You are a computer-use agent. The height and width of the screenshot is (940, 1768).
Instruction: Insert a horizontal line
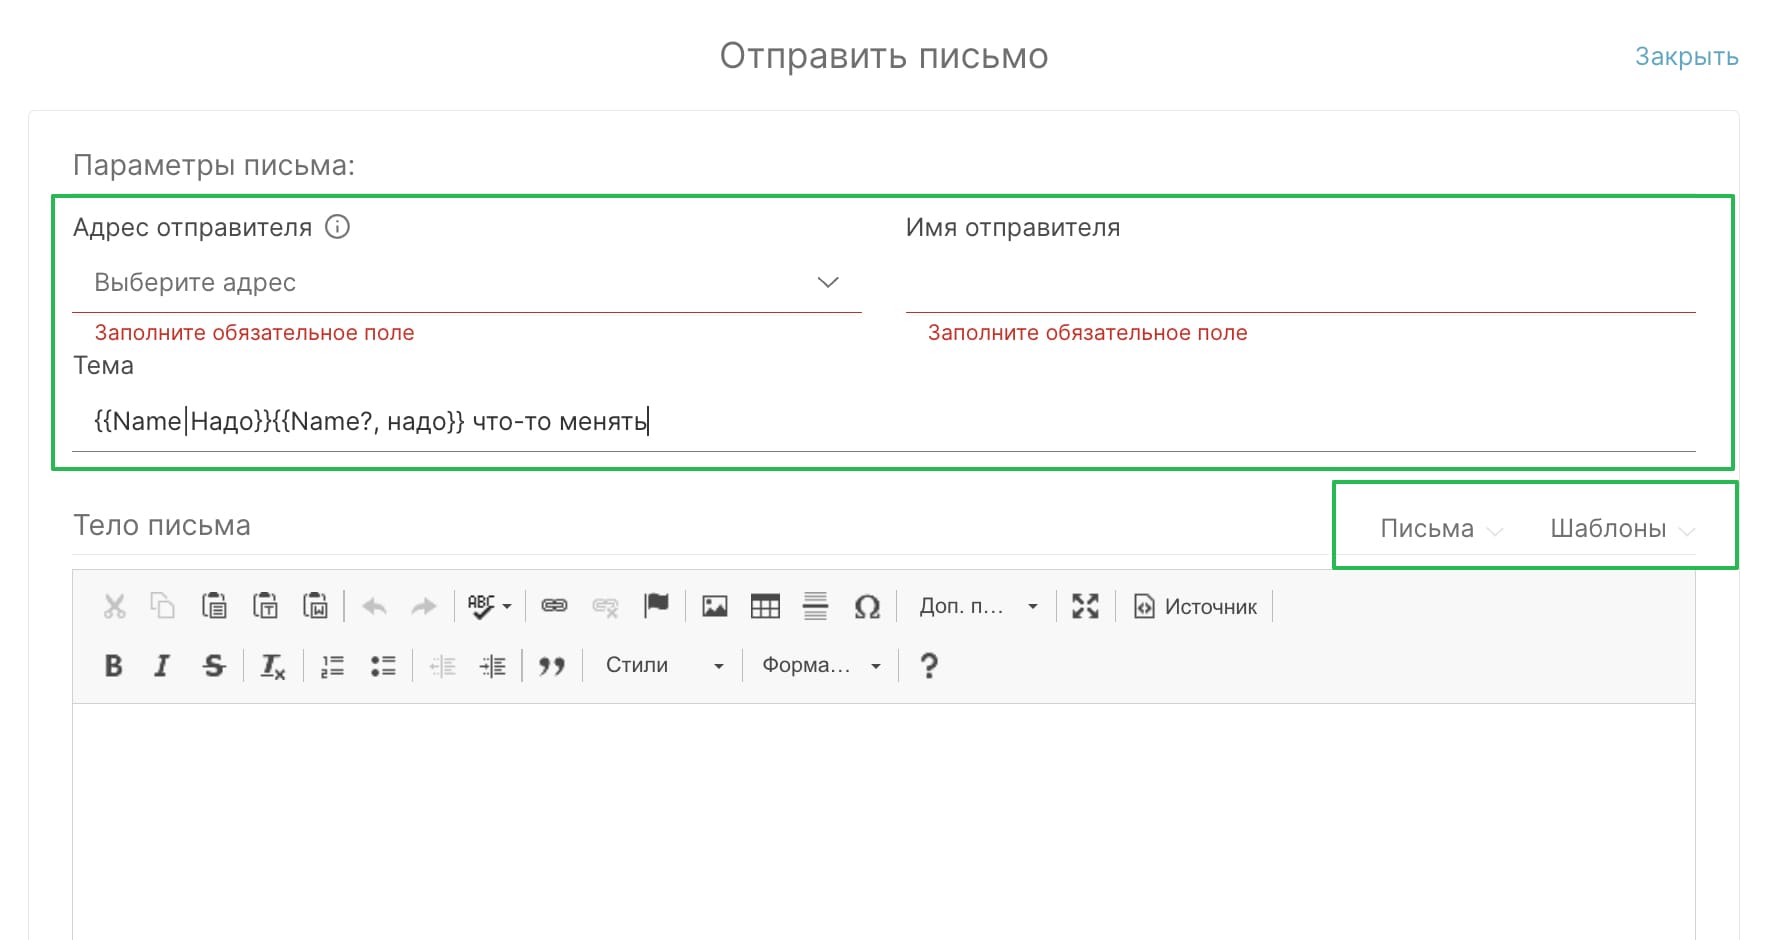click(x=816, y=606)
